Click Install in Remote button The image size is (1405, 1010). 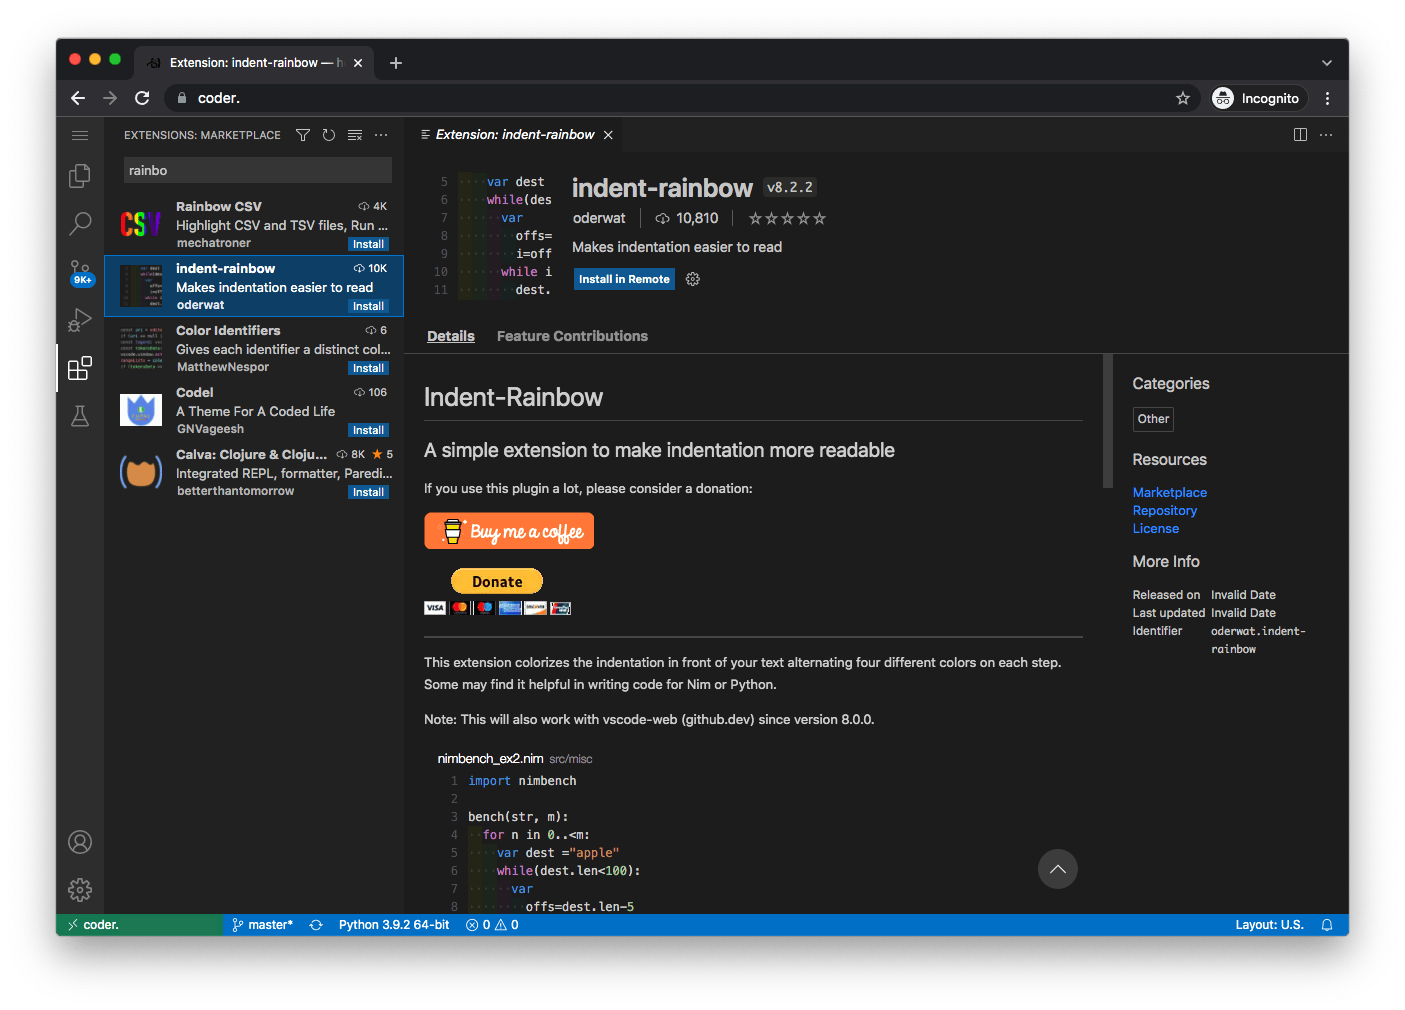coord(624,279)
